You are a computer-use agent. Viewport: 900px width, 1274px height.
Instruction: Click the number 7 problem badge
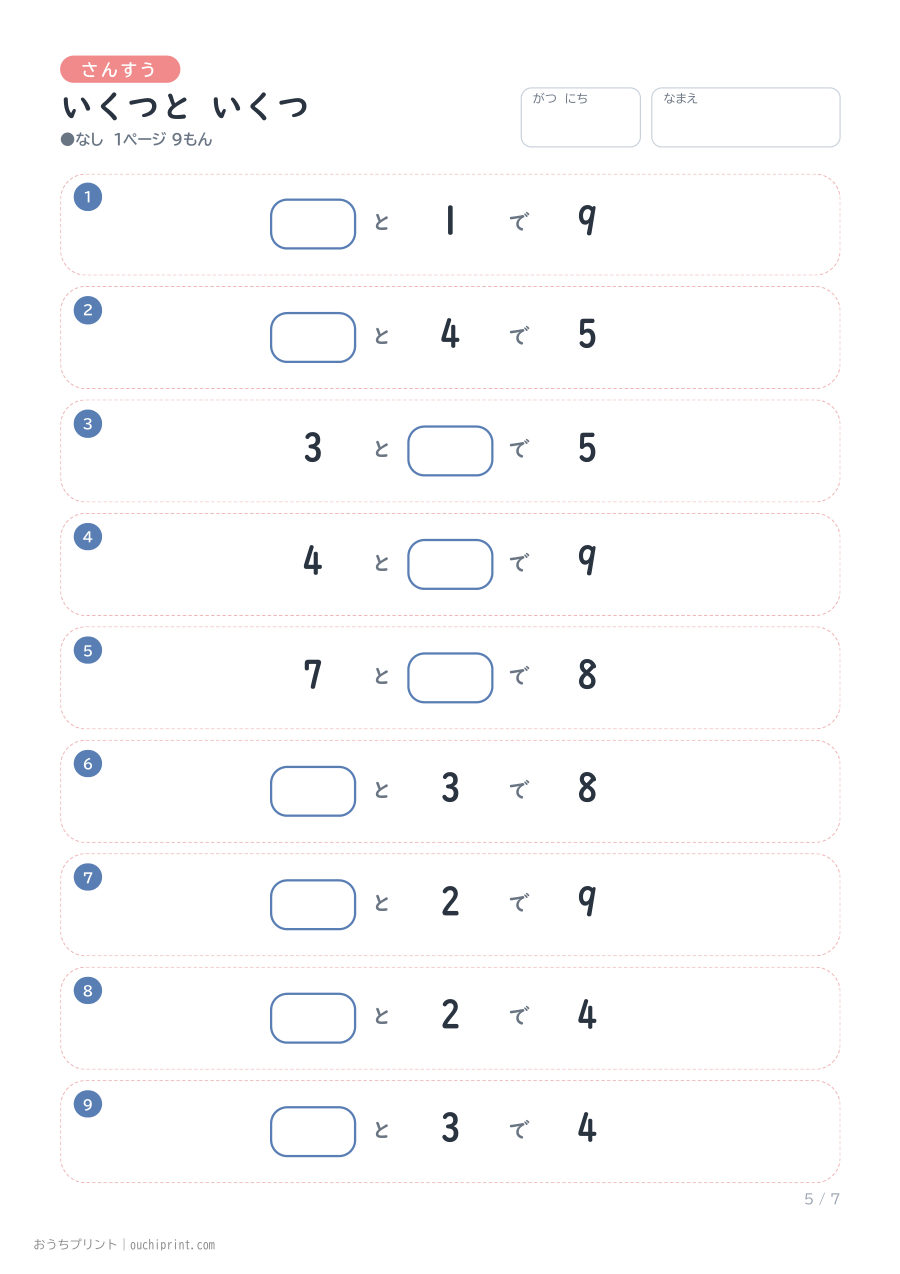pyautogui.click(x=88, y=877)
